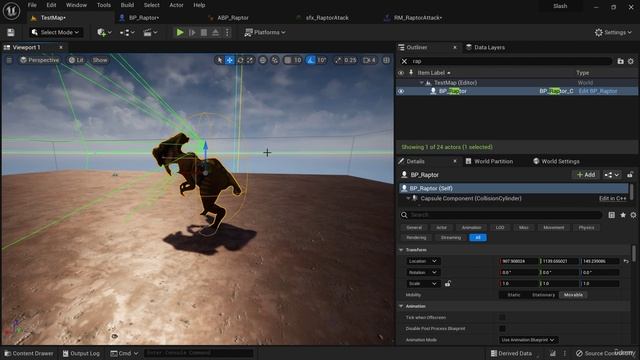640x360 pixels.
Task: Switch to the BP_Raptor tab
Action: click(x=144, y=18)
